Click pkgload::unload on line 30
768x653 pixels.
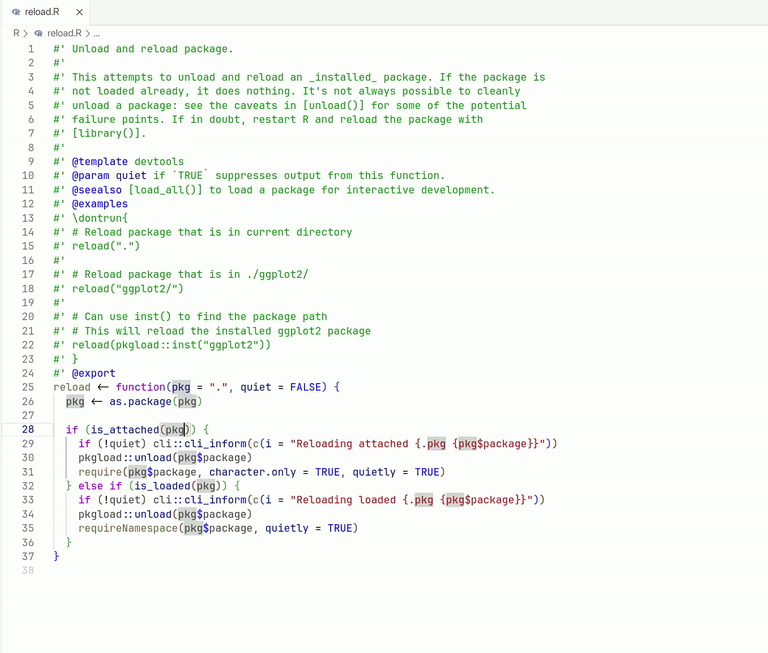(125, 458)
